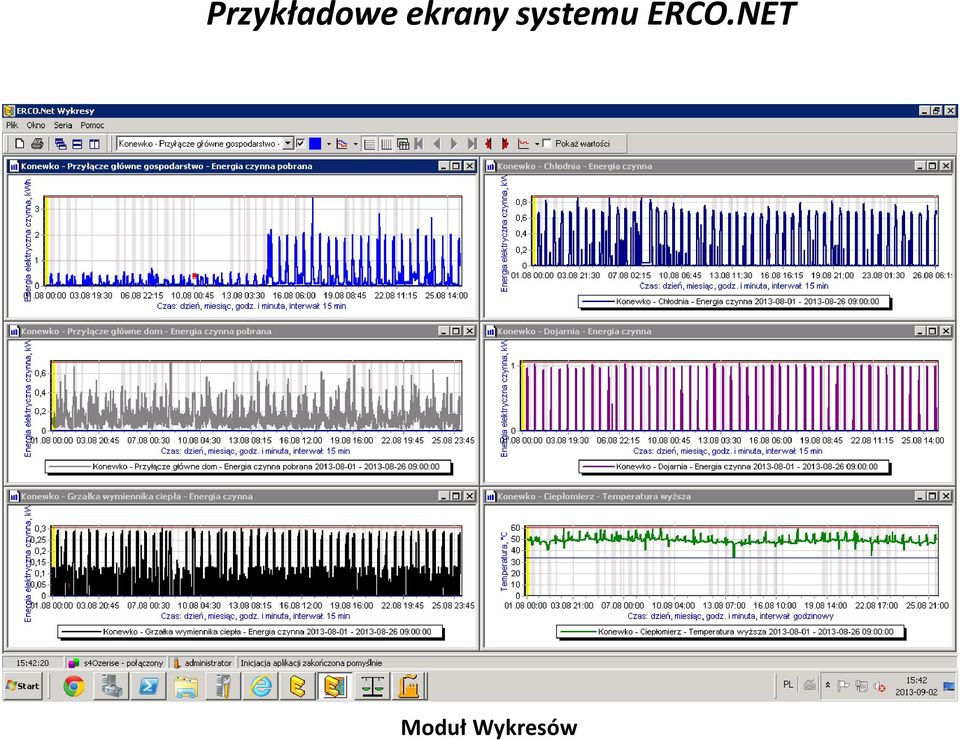960x740 pixels.
Task: Tile chart windows horizontally
Action: click(x=77, y=144)
